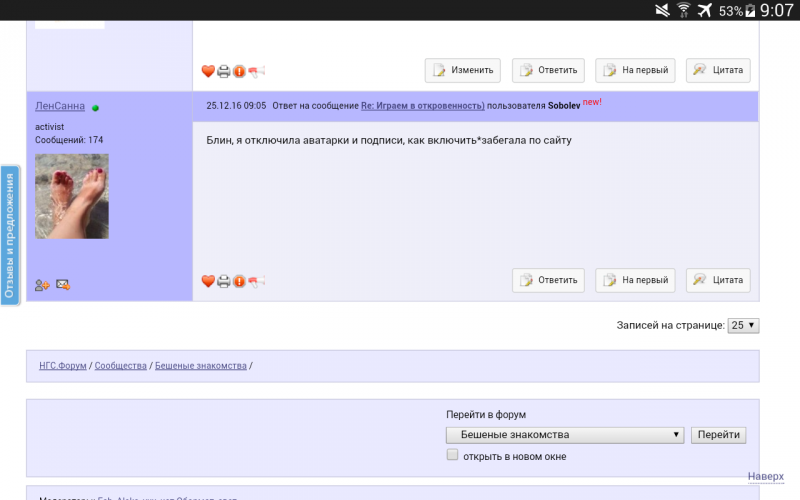Open ЛенСанна's avatar image
Image resolution: width=800 pixels, height=500 pixels.
click(x=72, y=196)
